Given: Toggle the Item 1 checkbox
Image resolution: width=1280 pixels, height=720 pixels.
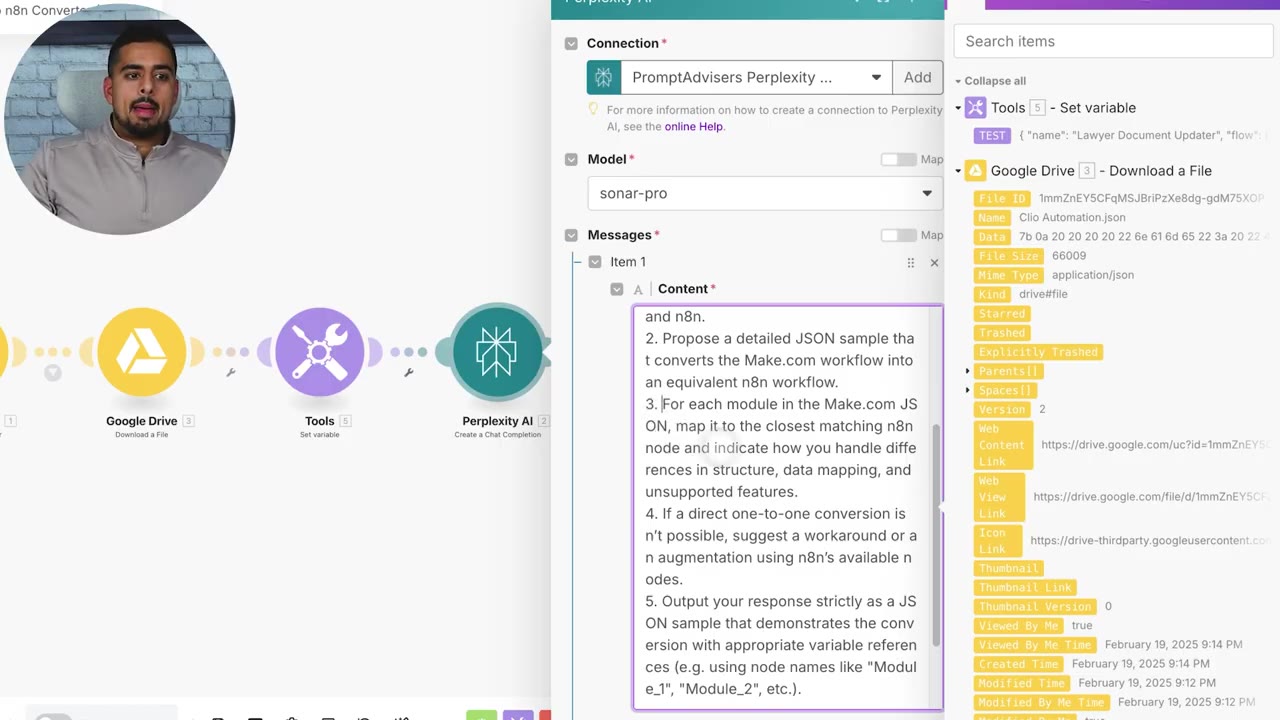Looking at the screenshot, I should [x=595, y=262].
